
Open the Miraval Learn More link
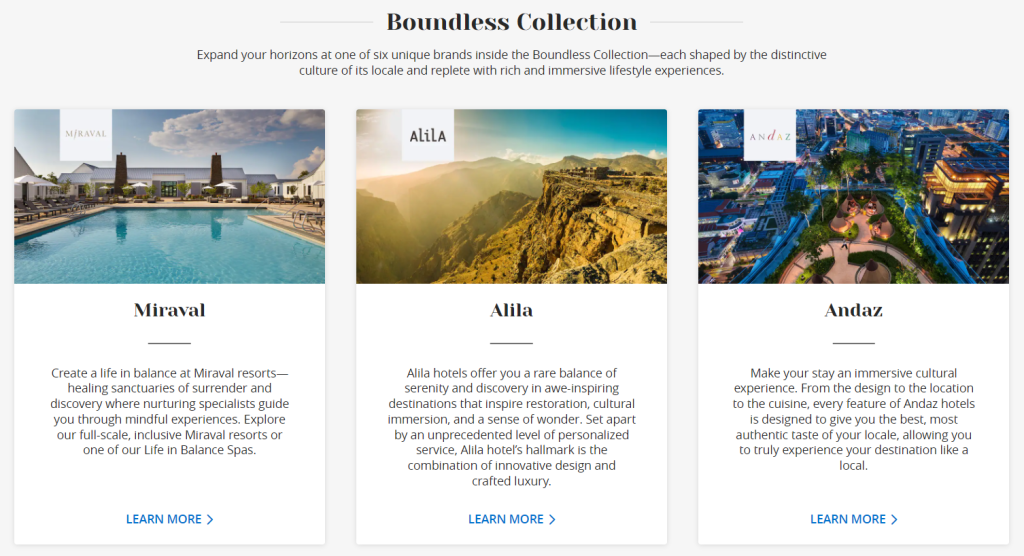164,519
